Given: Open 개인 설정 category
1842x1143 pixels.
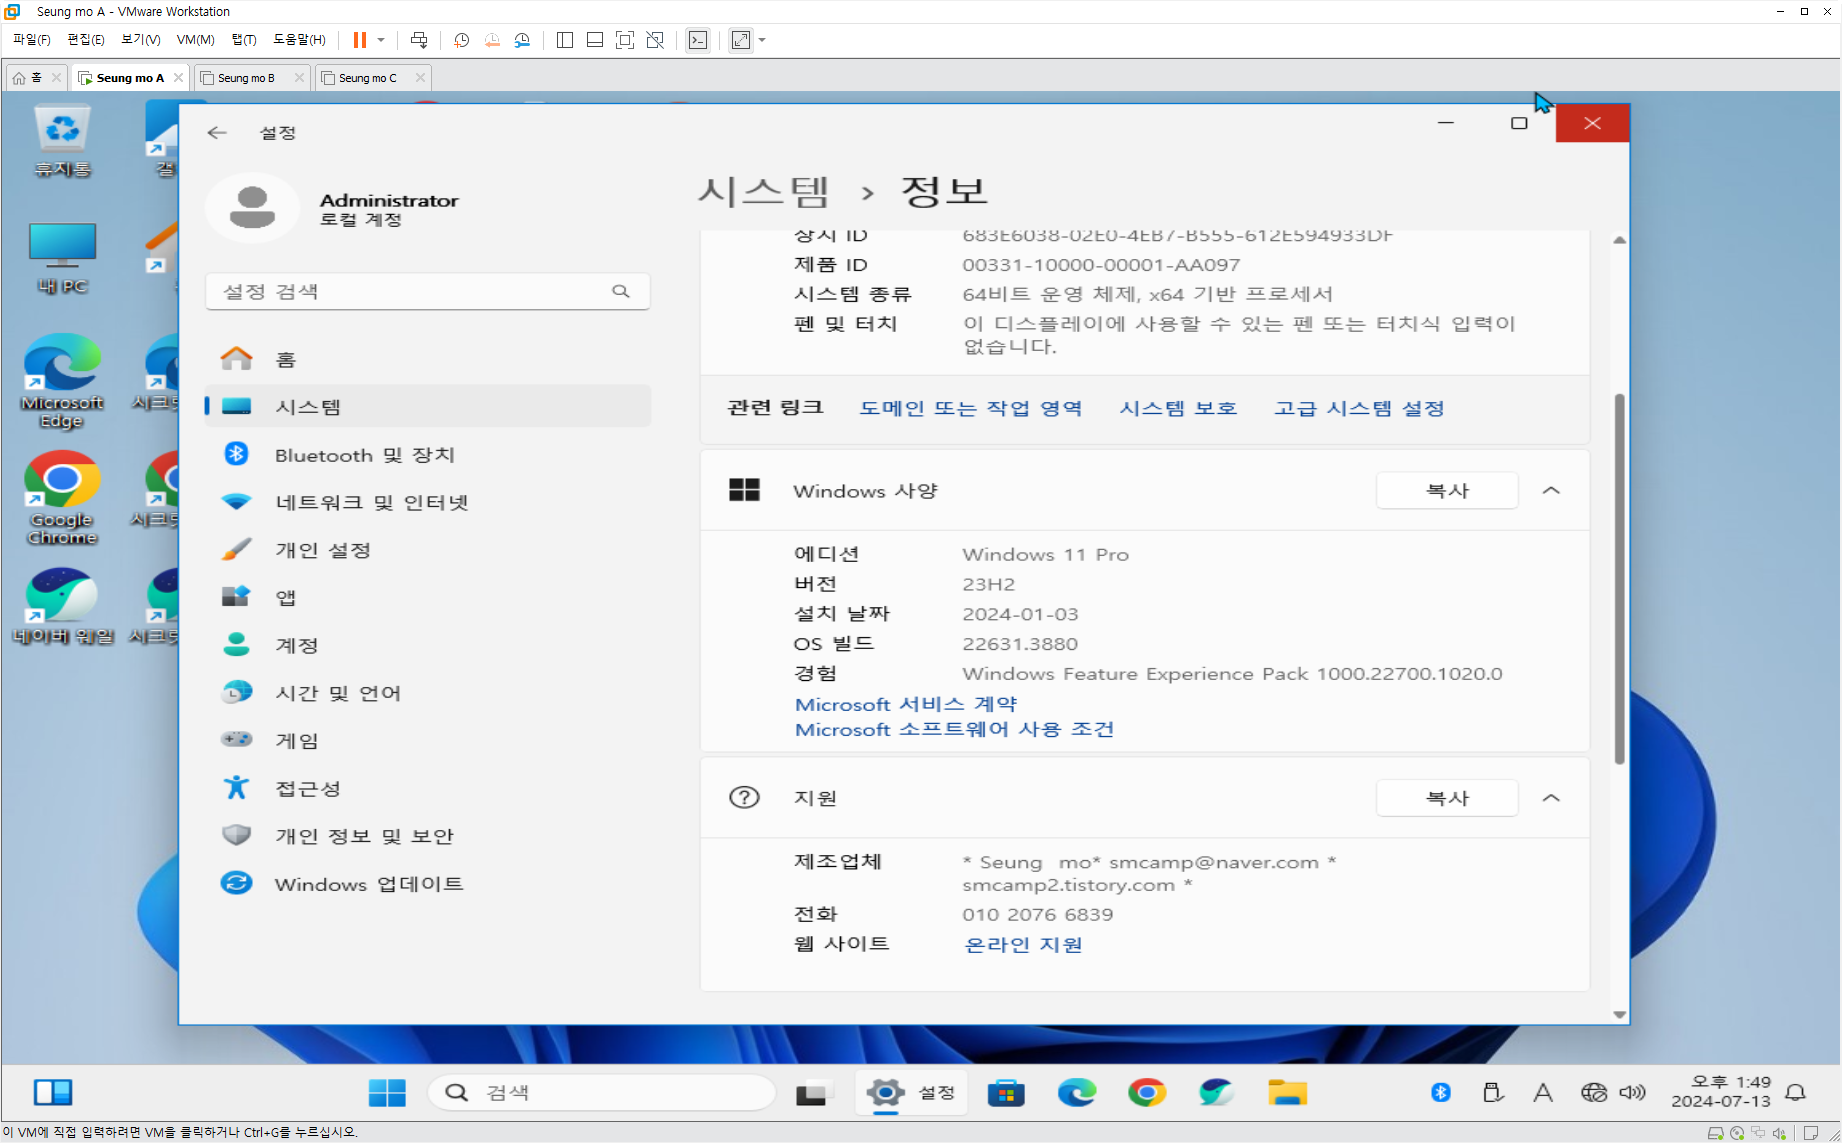Looking at the screenshot, I should coord(428,550).
